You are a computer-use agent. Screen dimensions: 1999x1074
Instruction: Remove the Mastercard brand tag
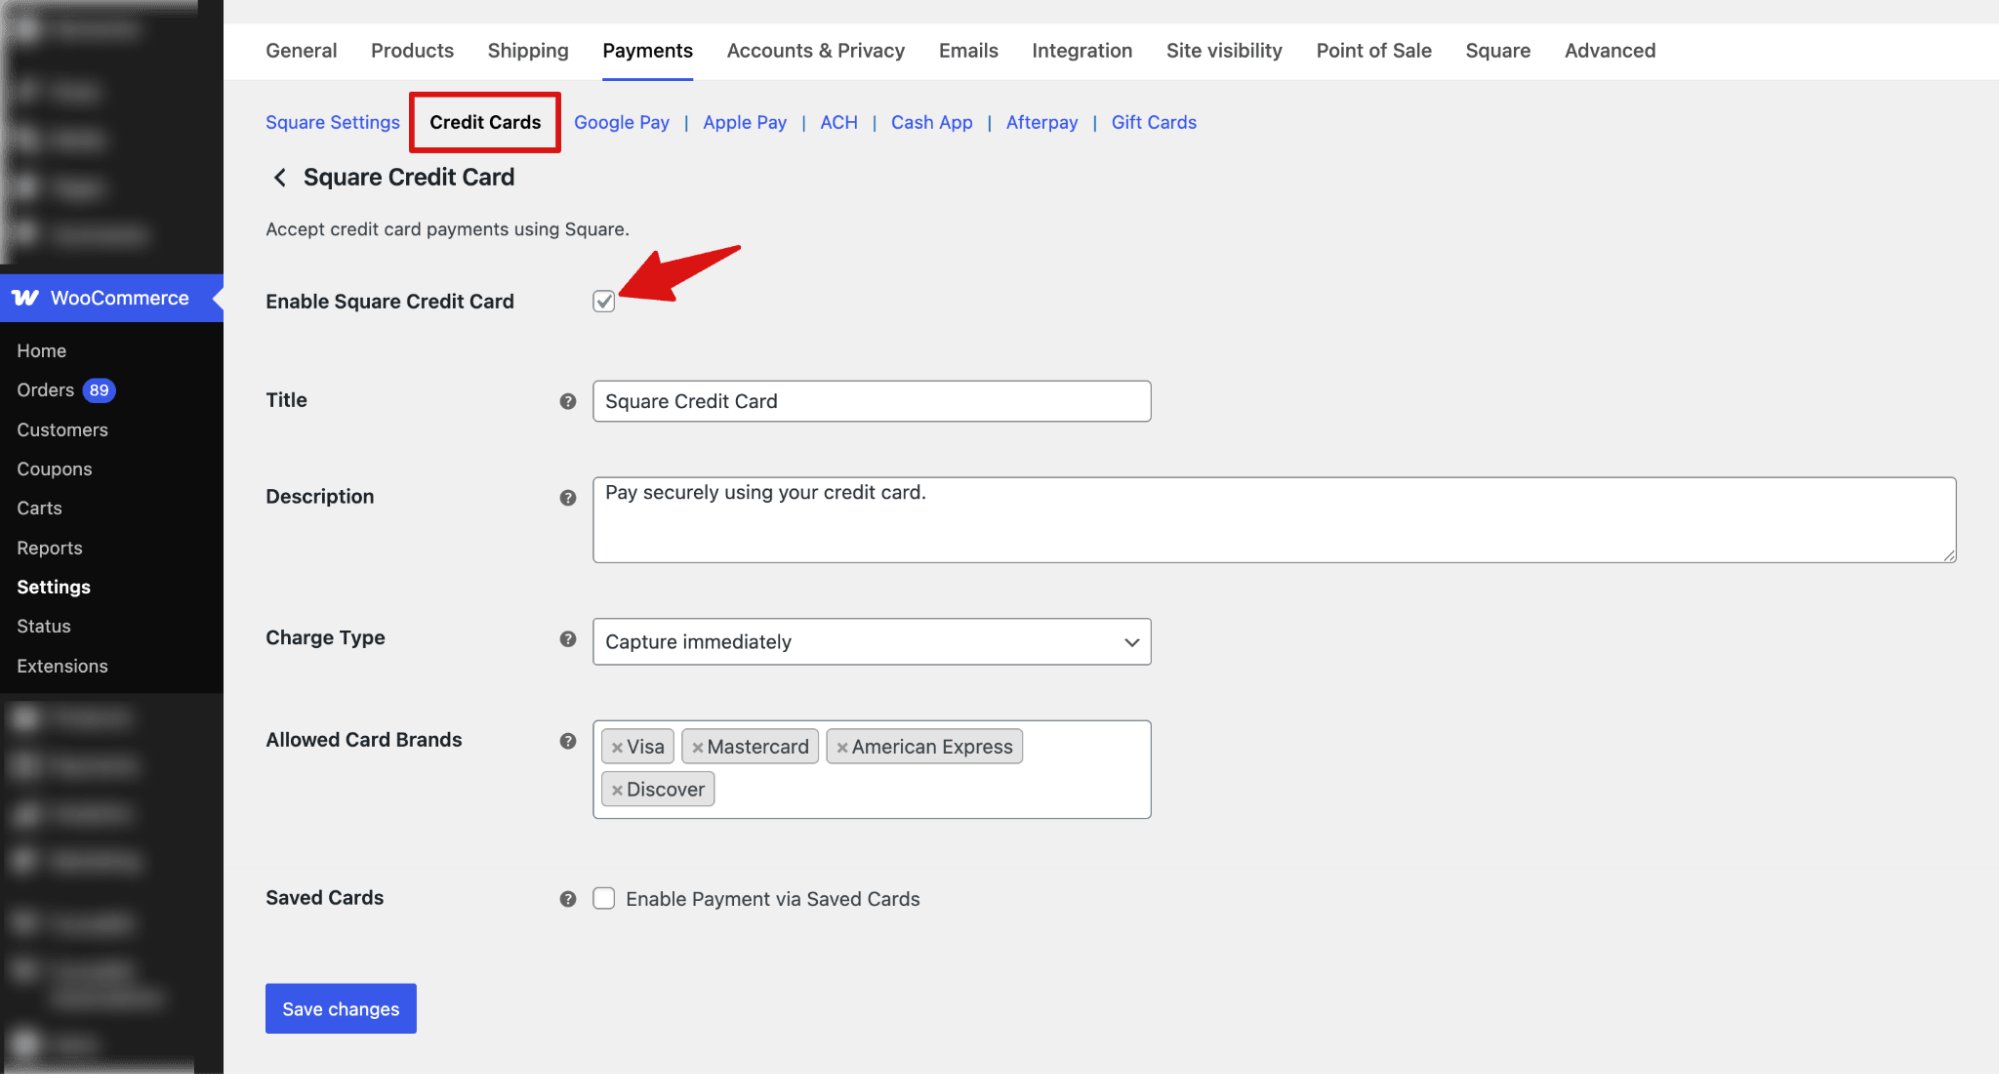[698, 747]
